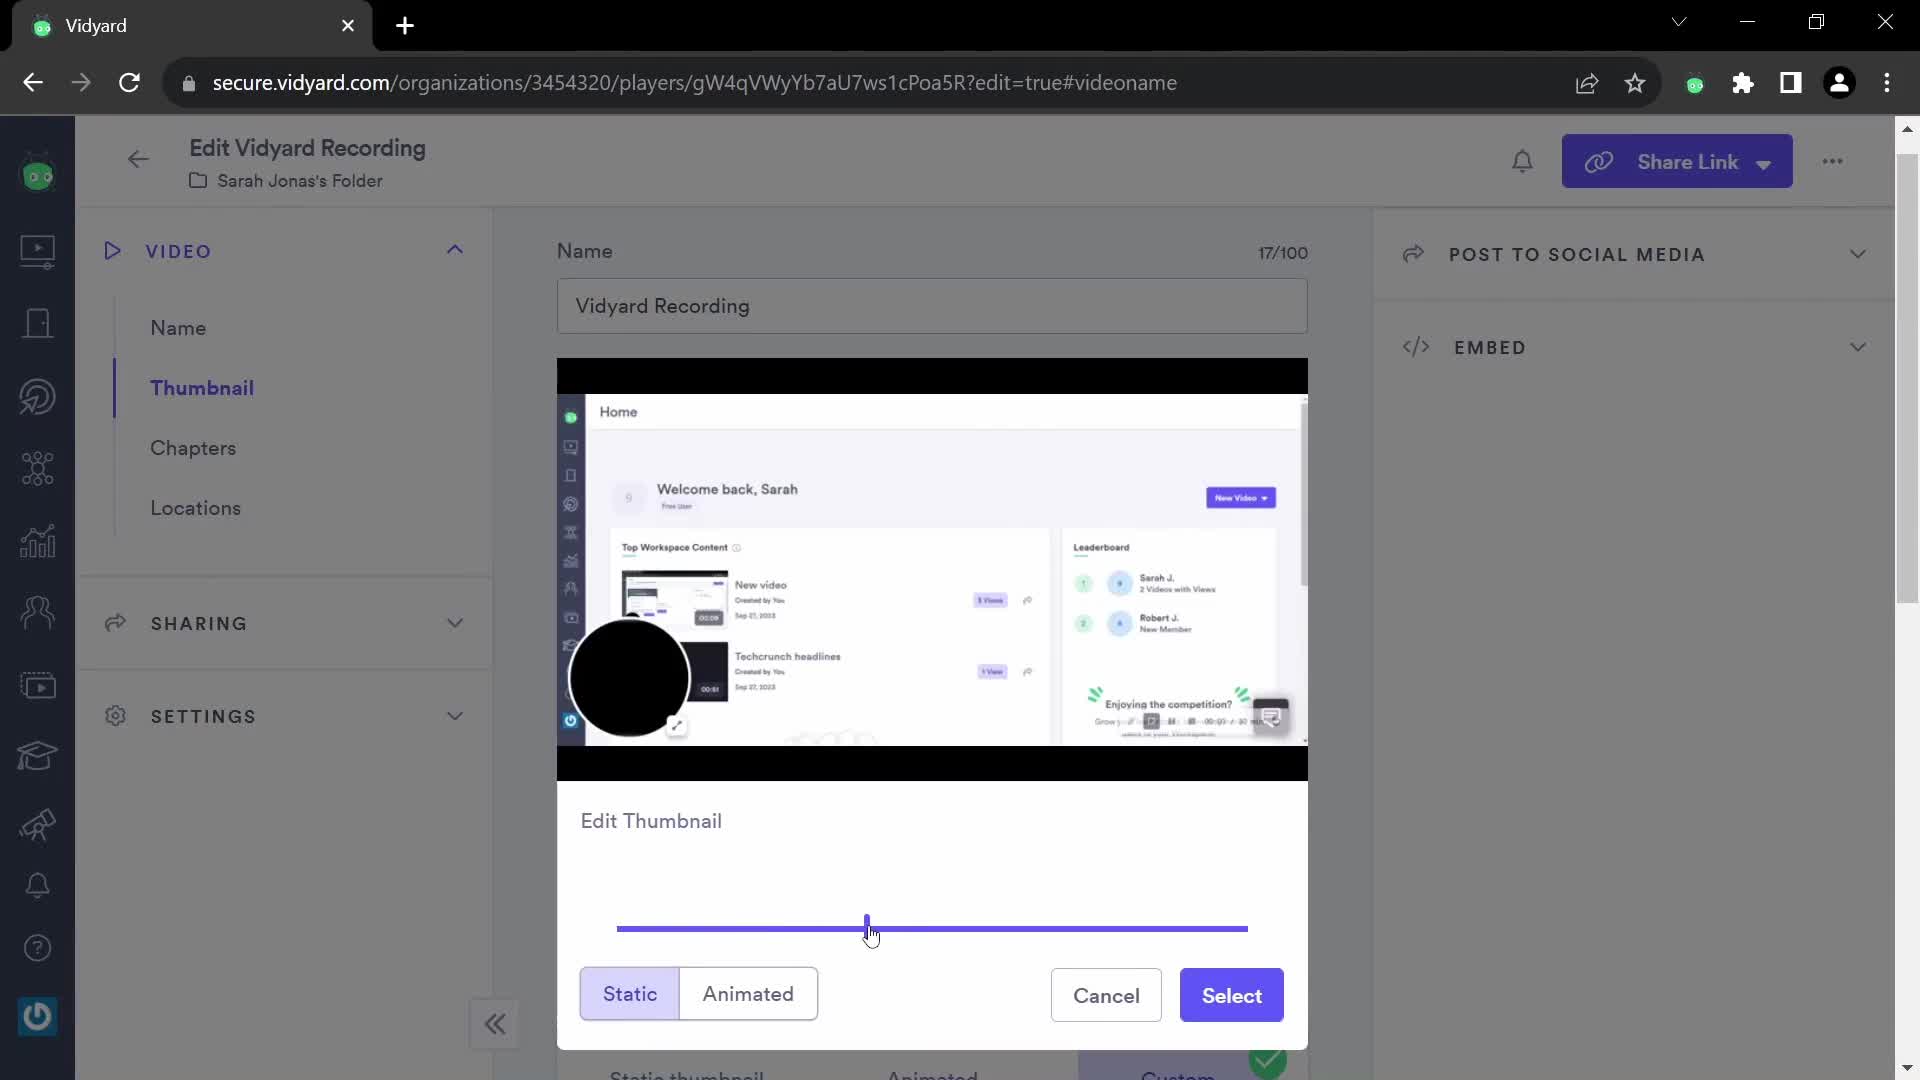
Task: Select the video play icon in sidebar
Action: click(37, 248)
